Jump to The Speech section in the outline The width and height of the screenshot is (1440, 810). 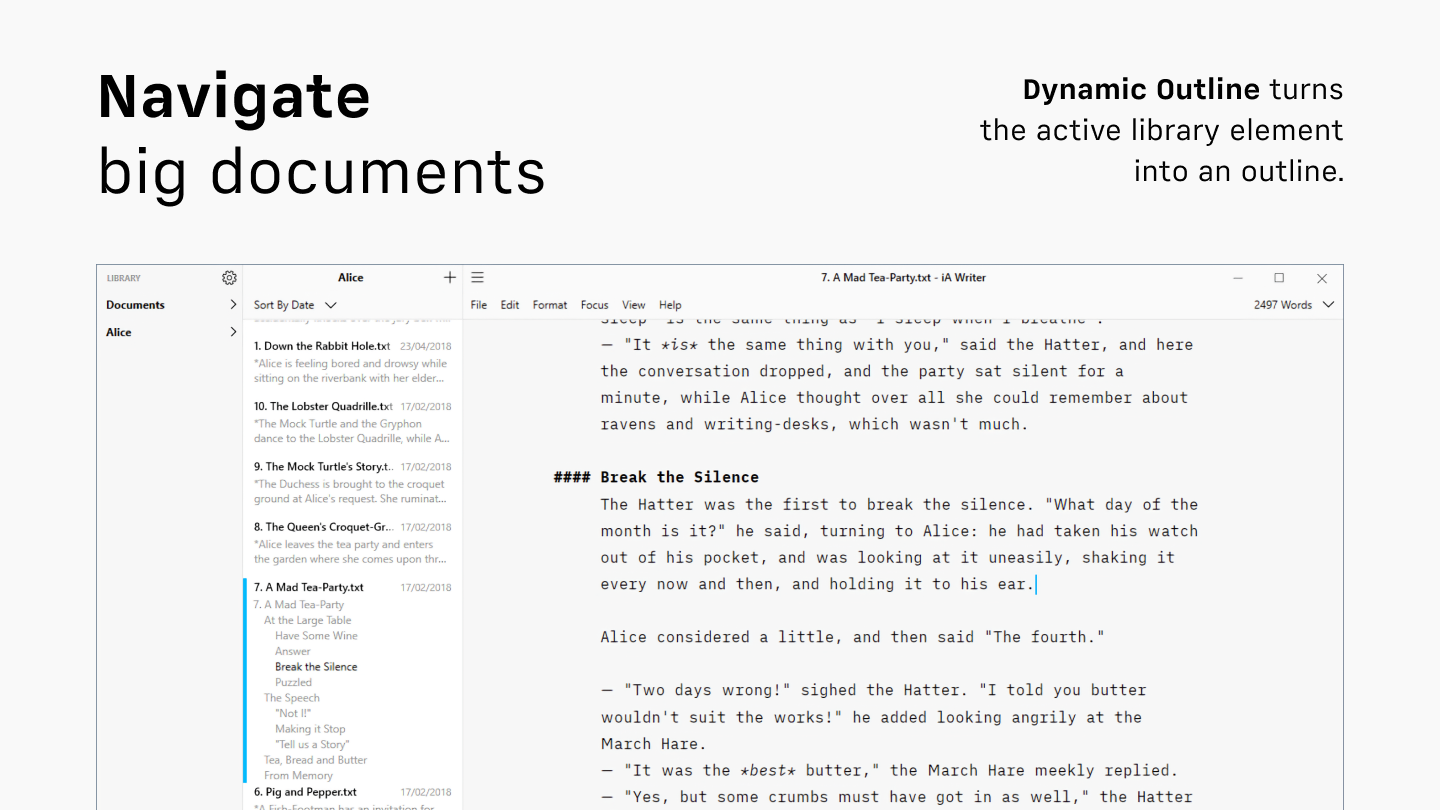[291, 697]
